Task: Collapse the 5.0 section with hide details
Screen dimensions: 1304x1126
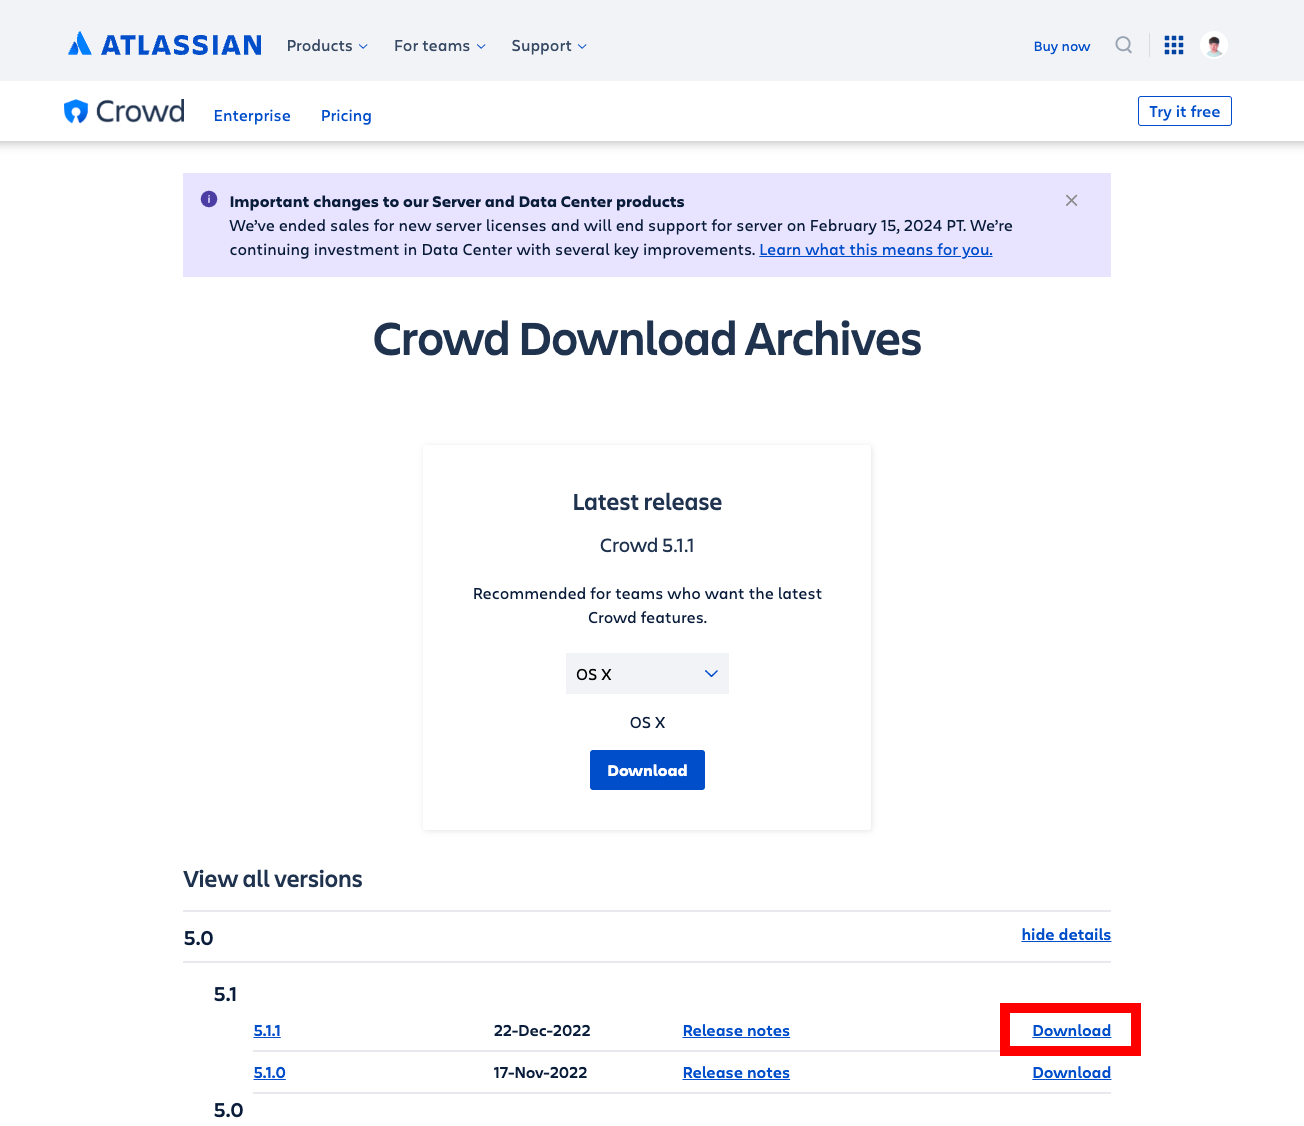Action: [1066, 934]
